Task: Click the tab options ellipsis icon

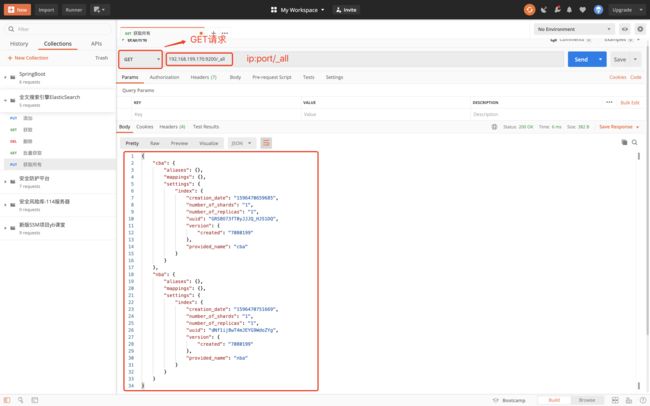Action: tap(225, 33)
